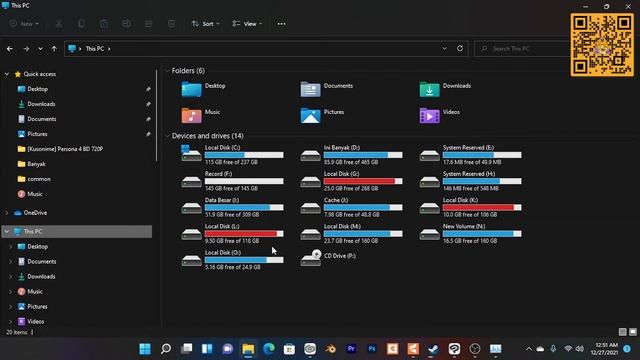Launch Microsoft Edge from taskbar

269,349
